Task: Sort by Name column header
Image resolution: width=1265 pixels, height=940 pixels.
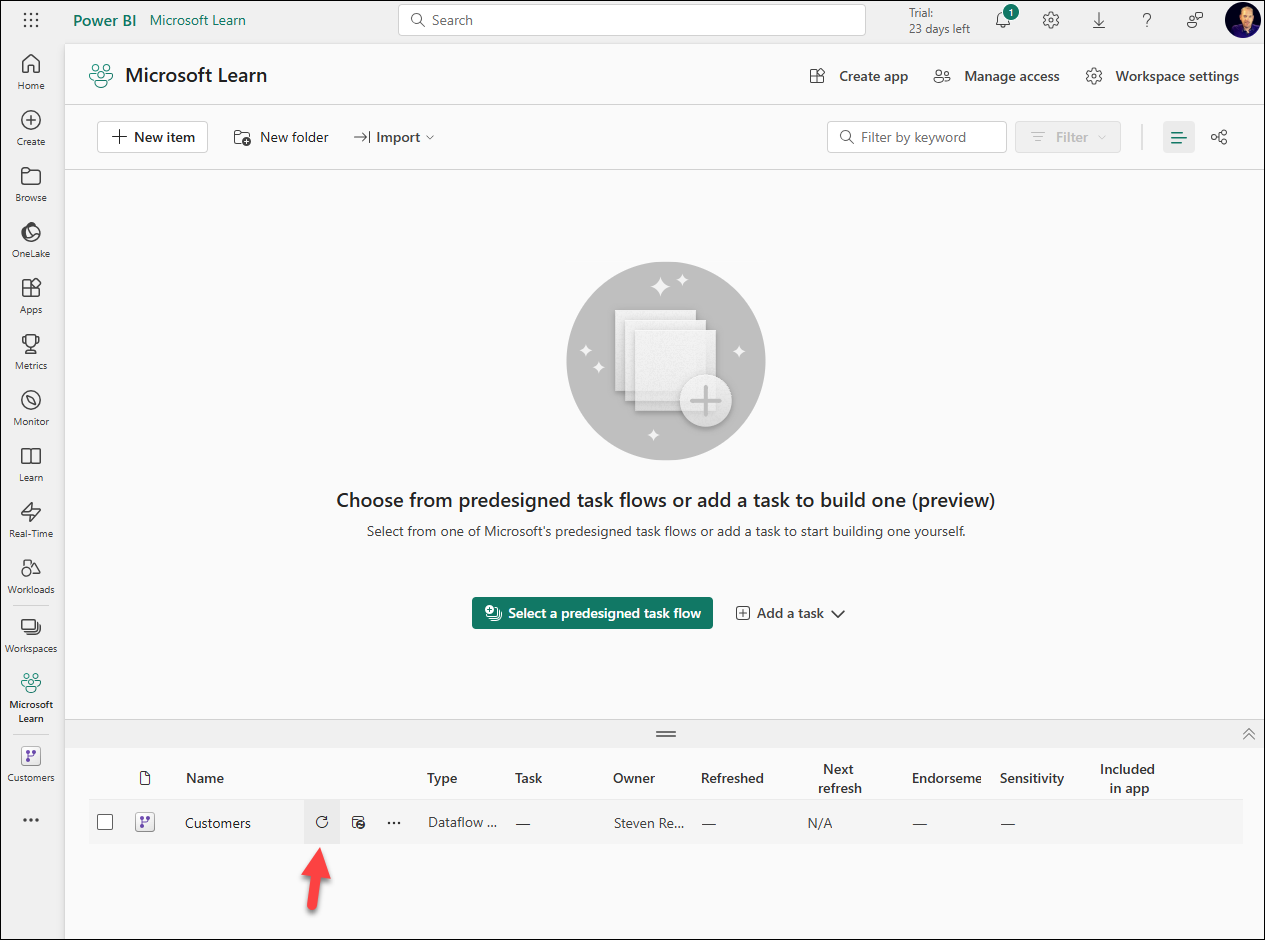Action: click(205, 778)
